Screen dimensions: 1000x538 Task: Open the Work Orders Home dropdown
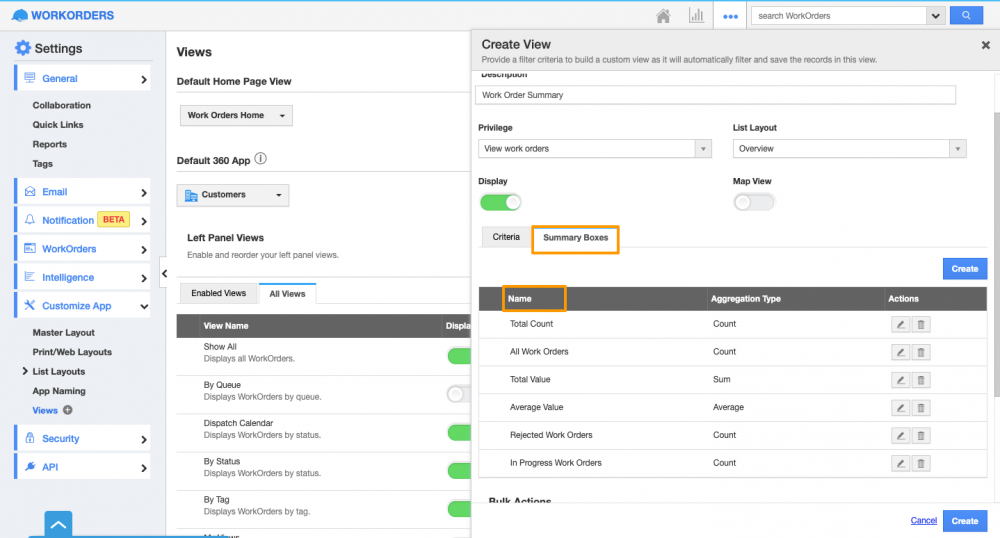click(x=236, y=116)
